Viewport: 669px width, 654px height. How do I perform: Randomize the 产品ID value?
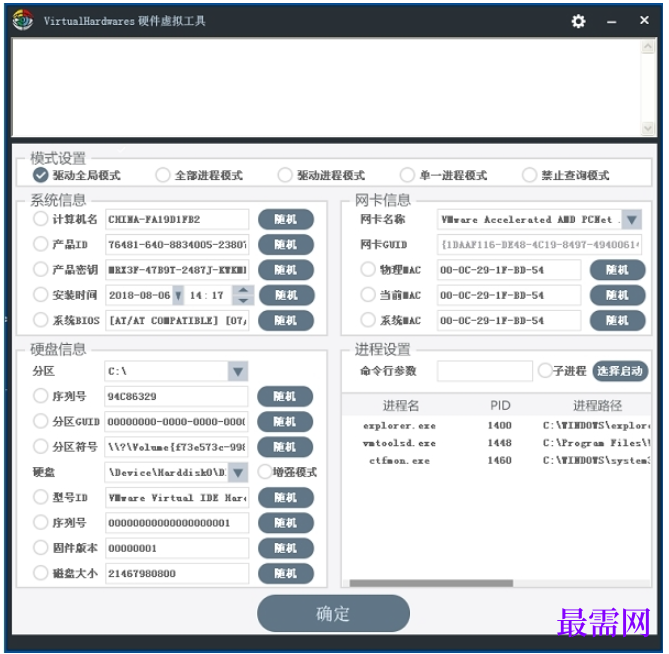(x=285, y=244)
